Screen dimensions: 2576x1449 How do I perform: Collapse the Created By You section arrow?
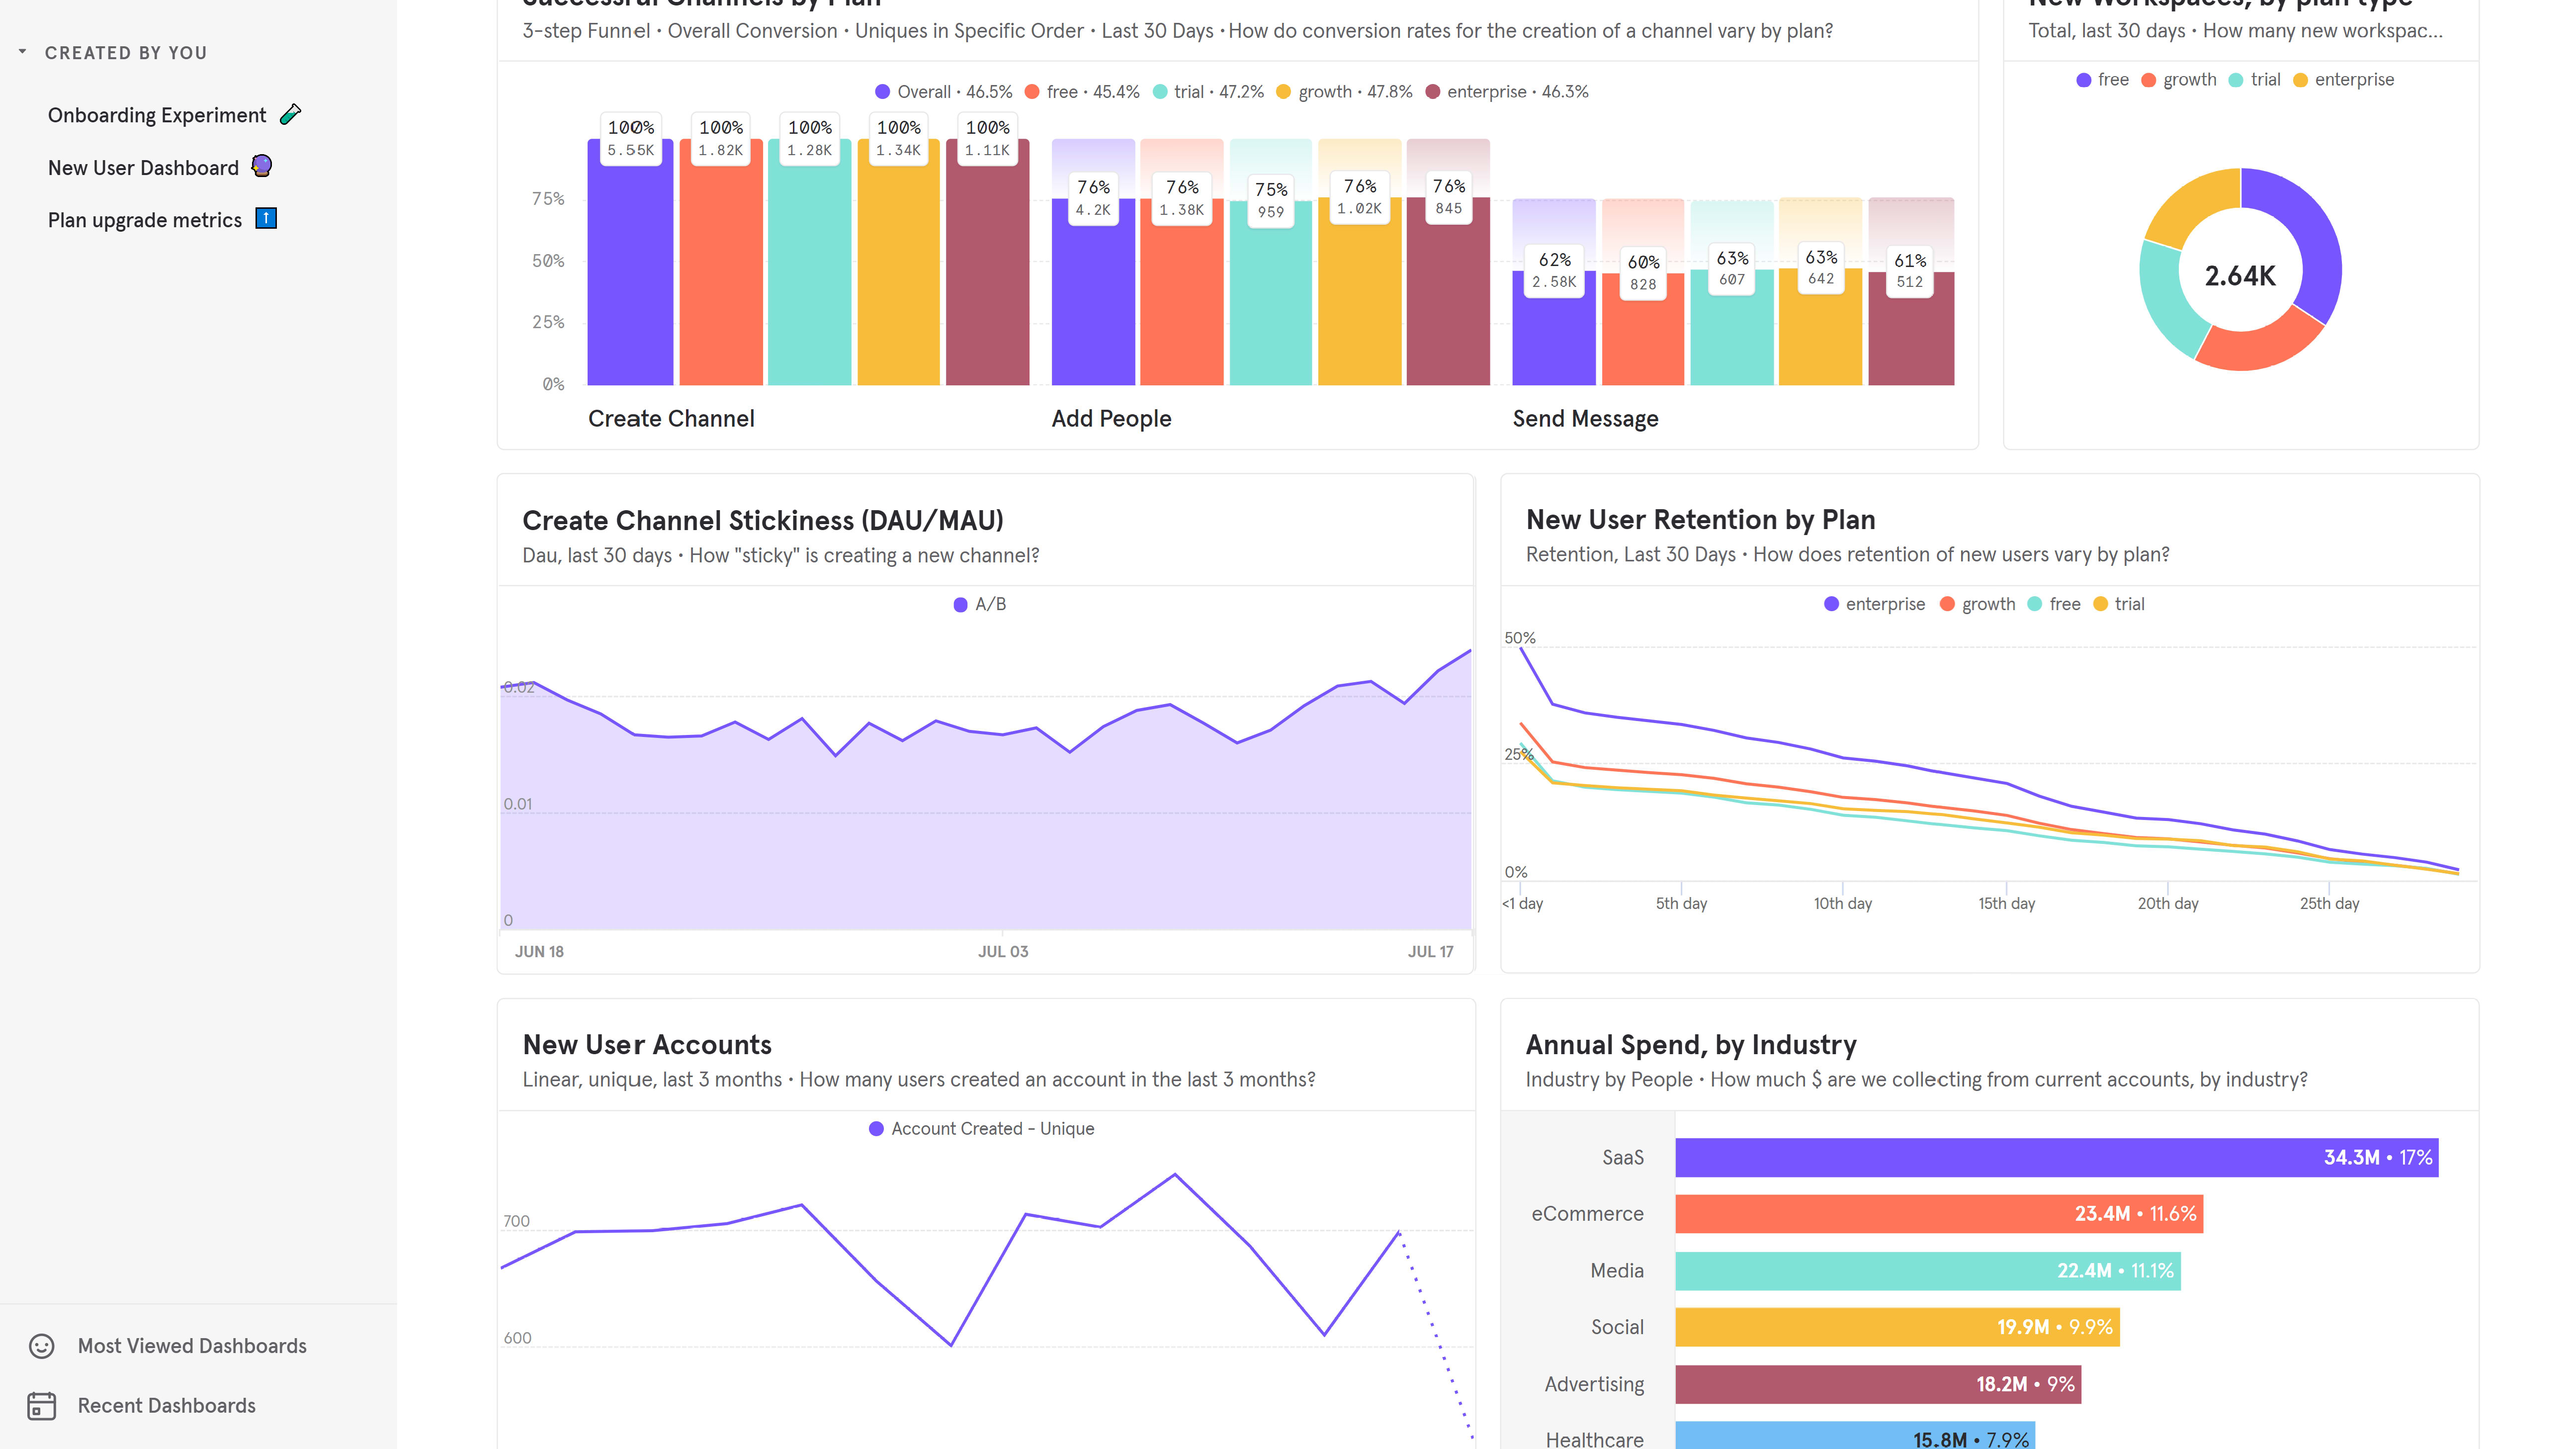(x=22, y=52)
